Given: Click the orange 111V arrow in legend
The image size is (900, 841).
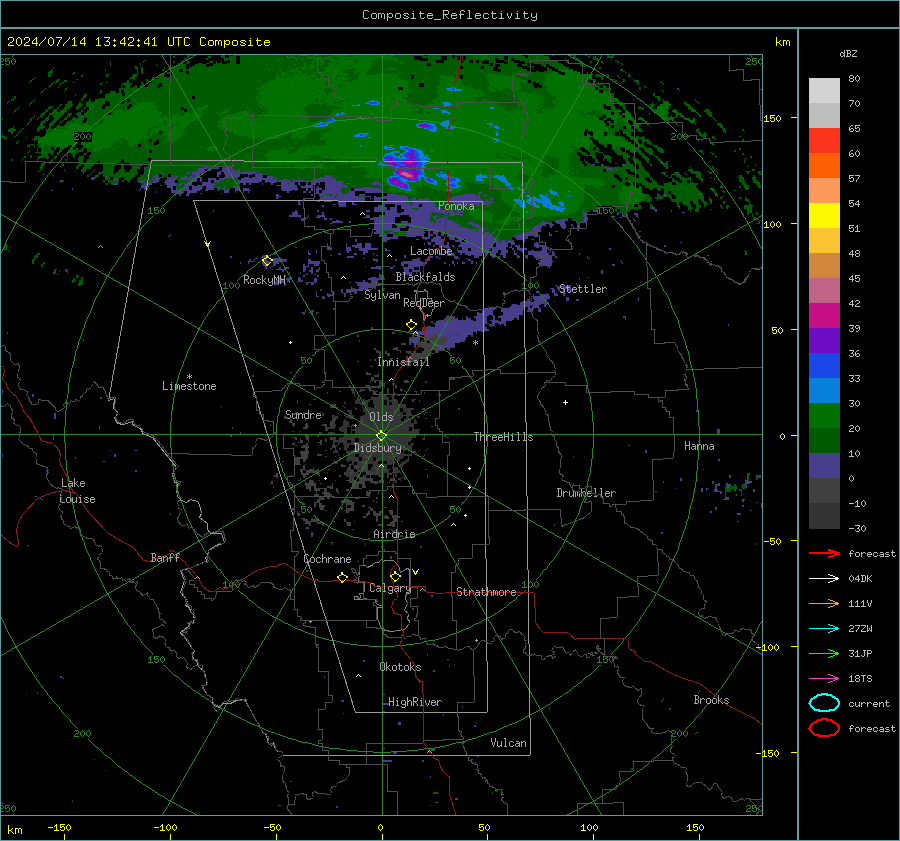Looking at the screenshot, I should coord(824,603).
